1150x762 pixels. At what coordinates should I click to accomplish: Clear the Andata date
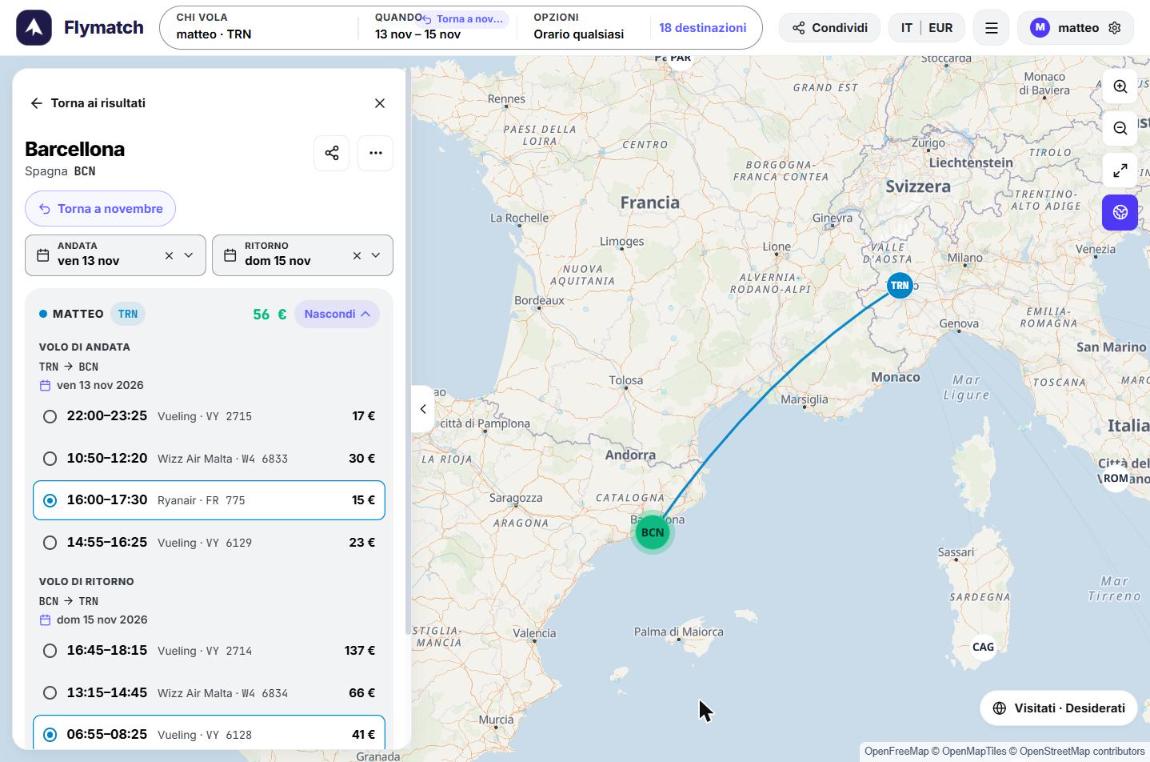tap(169, 255)
